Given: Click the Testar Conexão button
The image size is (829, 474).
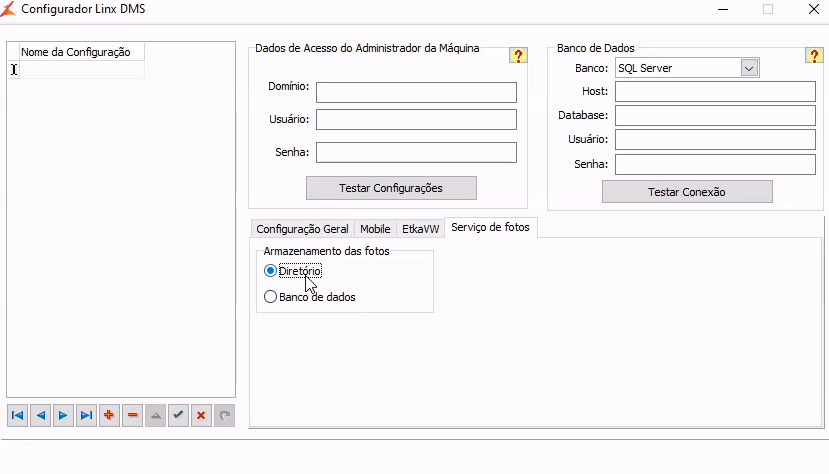Looking at the screenshot, I should coord(687,192).
